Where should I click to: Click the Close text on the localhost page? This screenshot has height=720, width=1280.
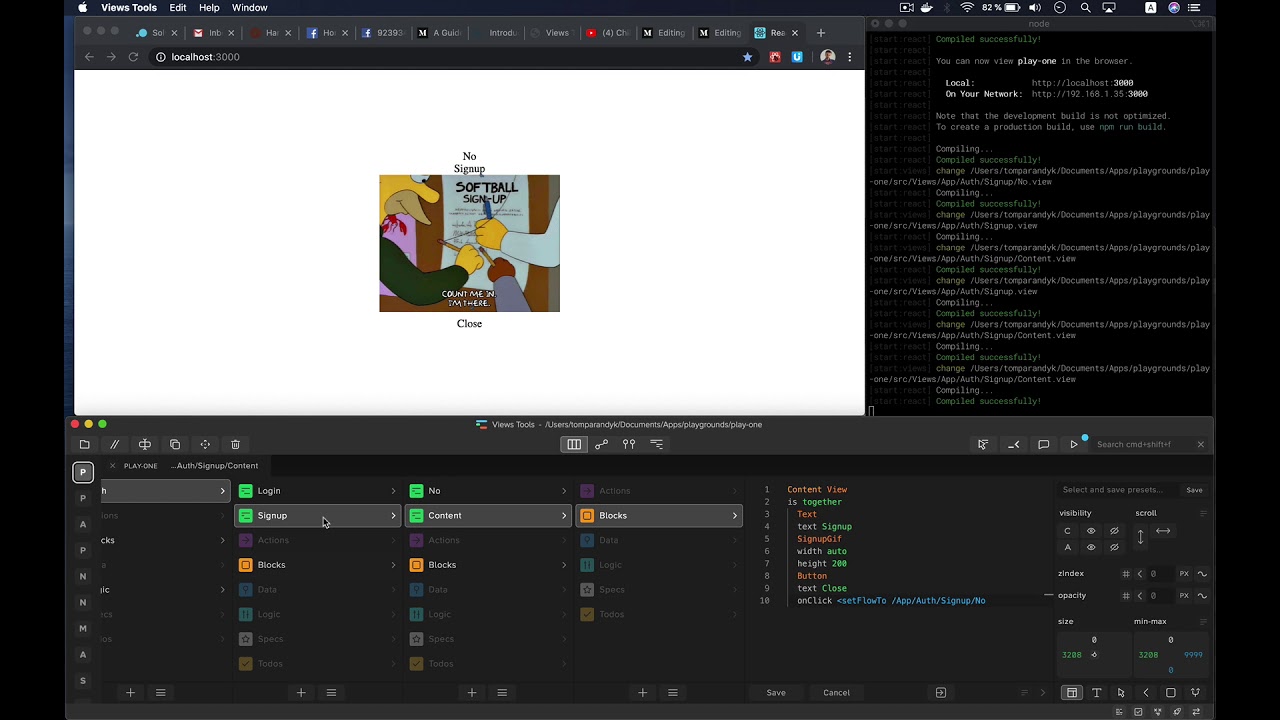[469, 324]
